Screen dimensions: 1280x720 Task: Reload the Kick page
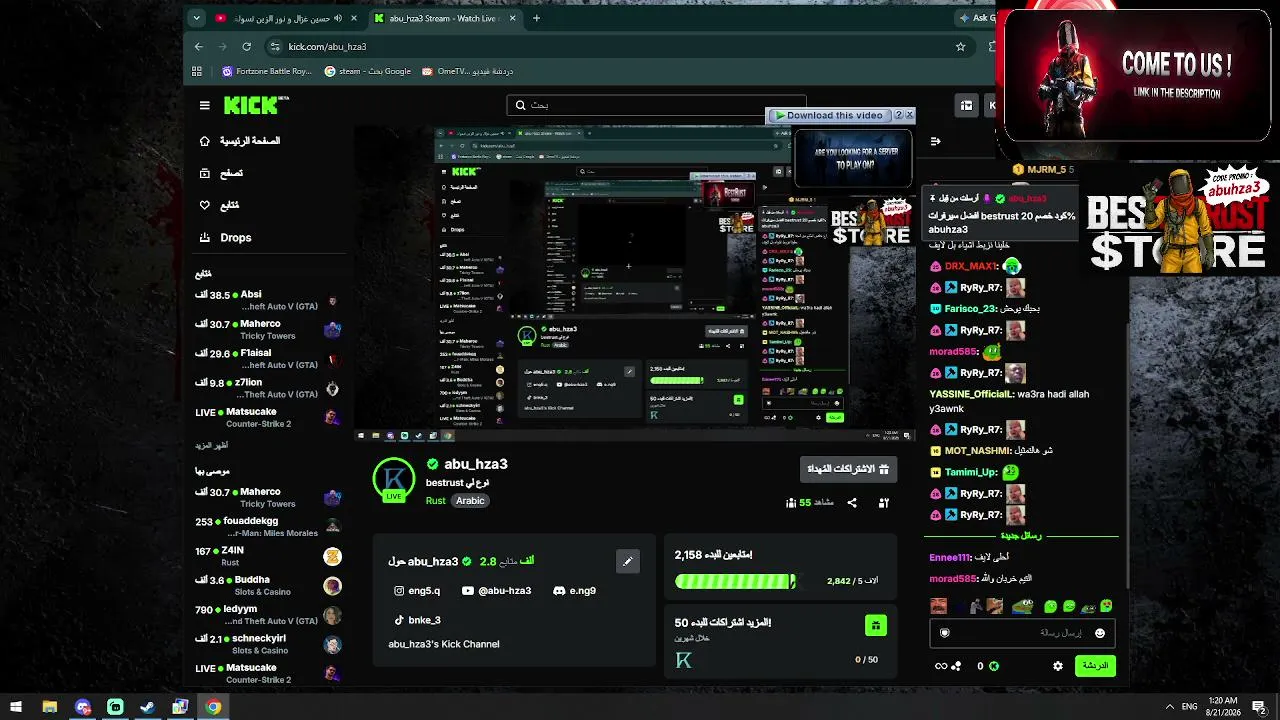click(x=246, y=47)
